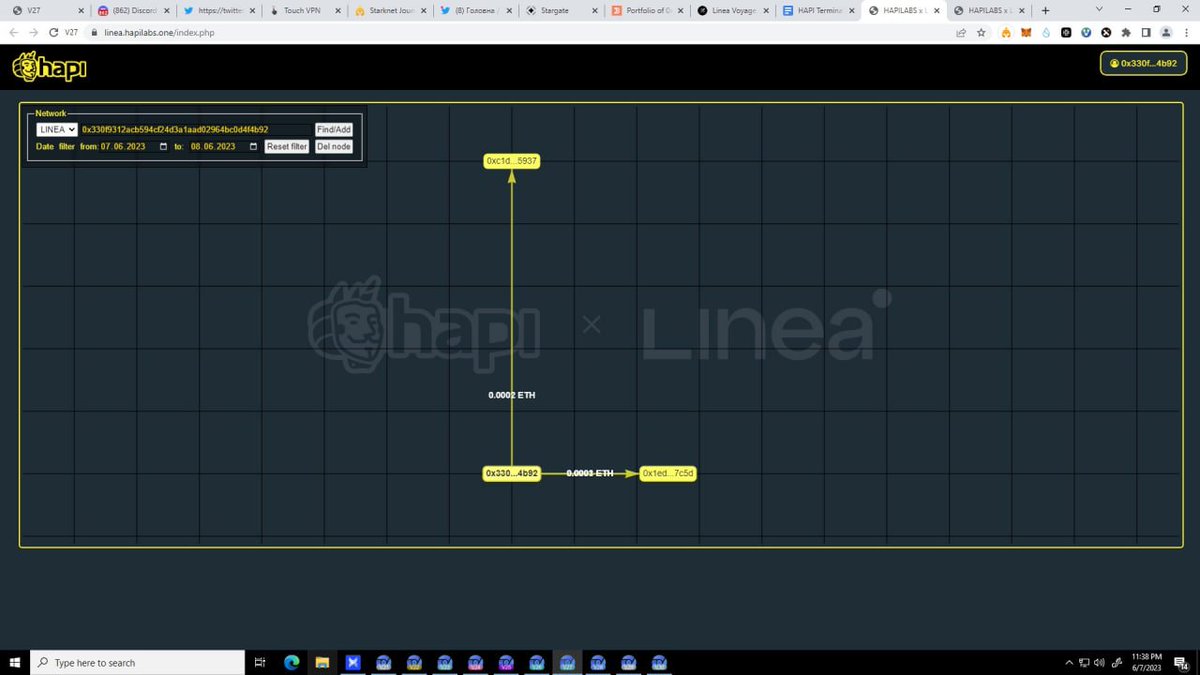This screenshot has height=675, width=1200.
Task: Click the browser Forward arrow
Action: point(35,32)
